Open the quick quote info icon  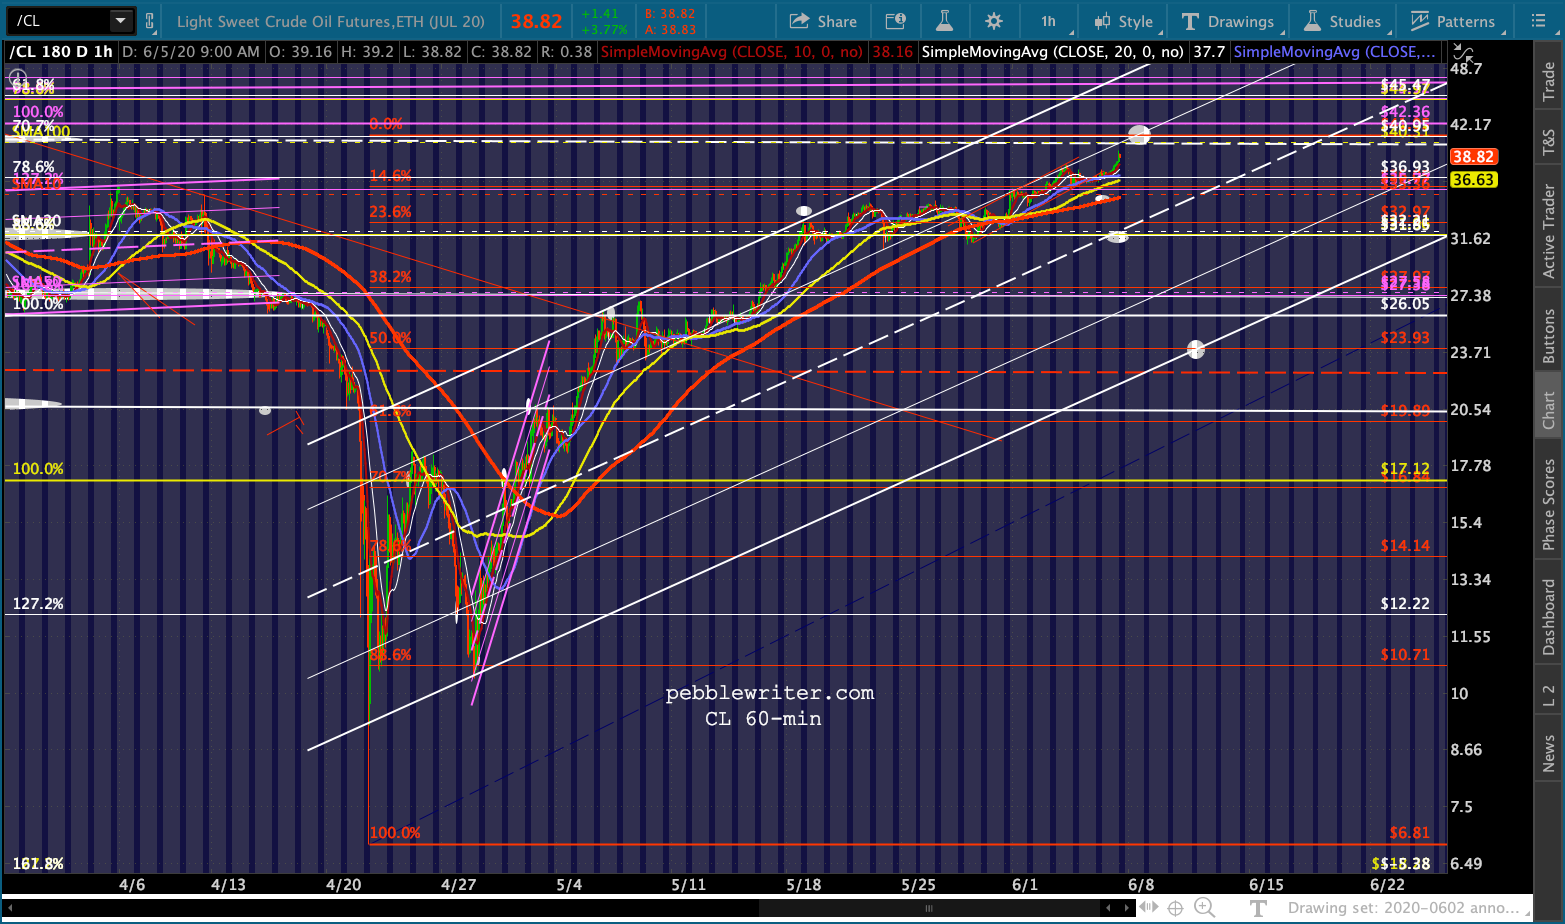coord(896,21)
